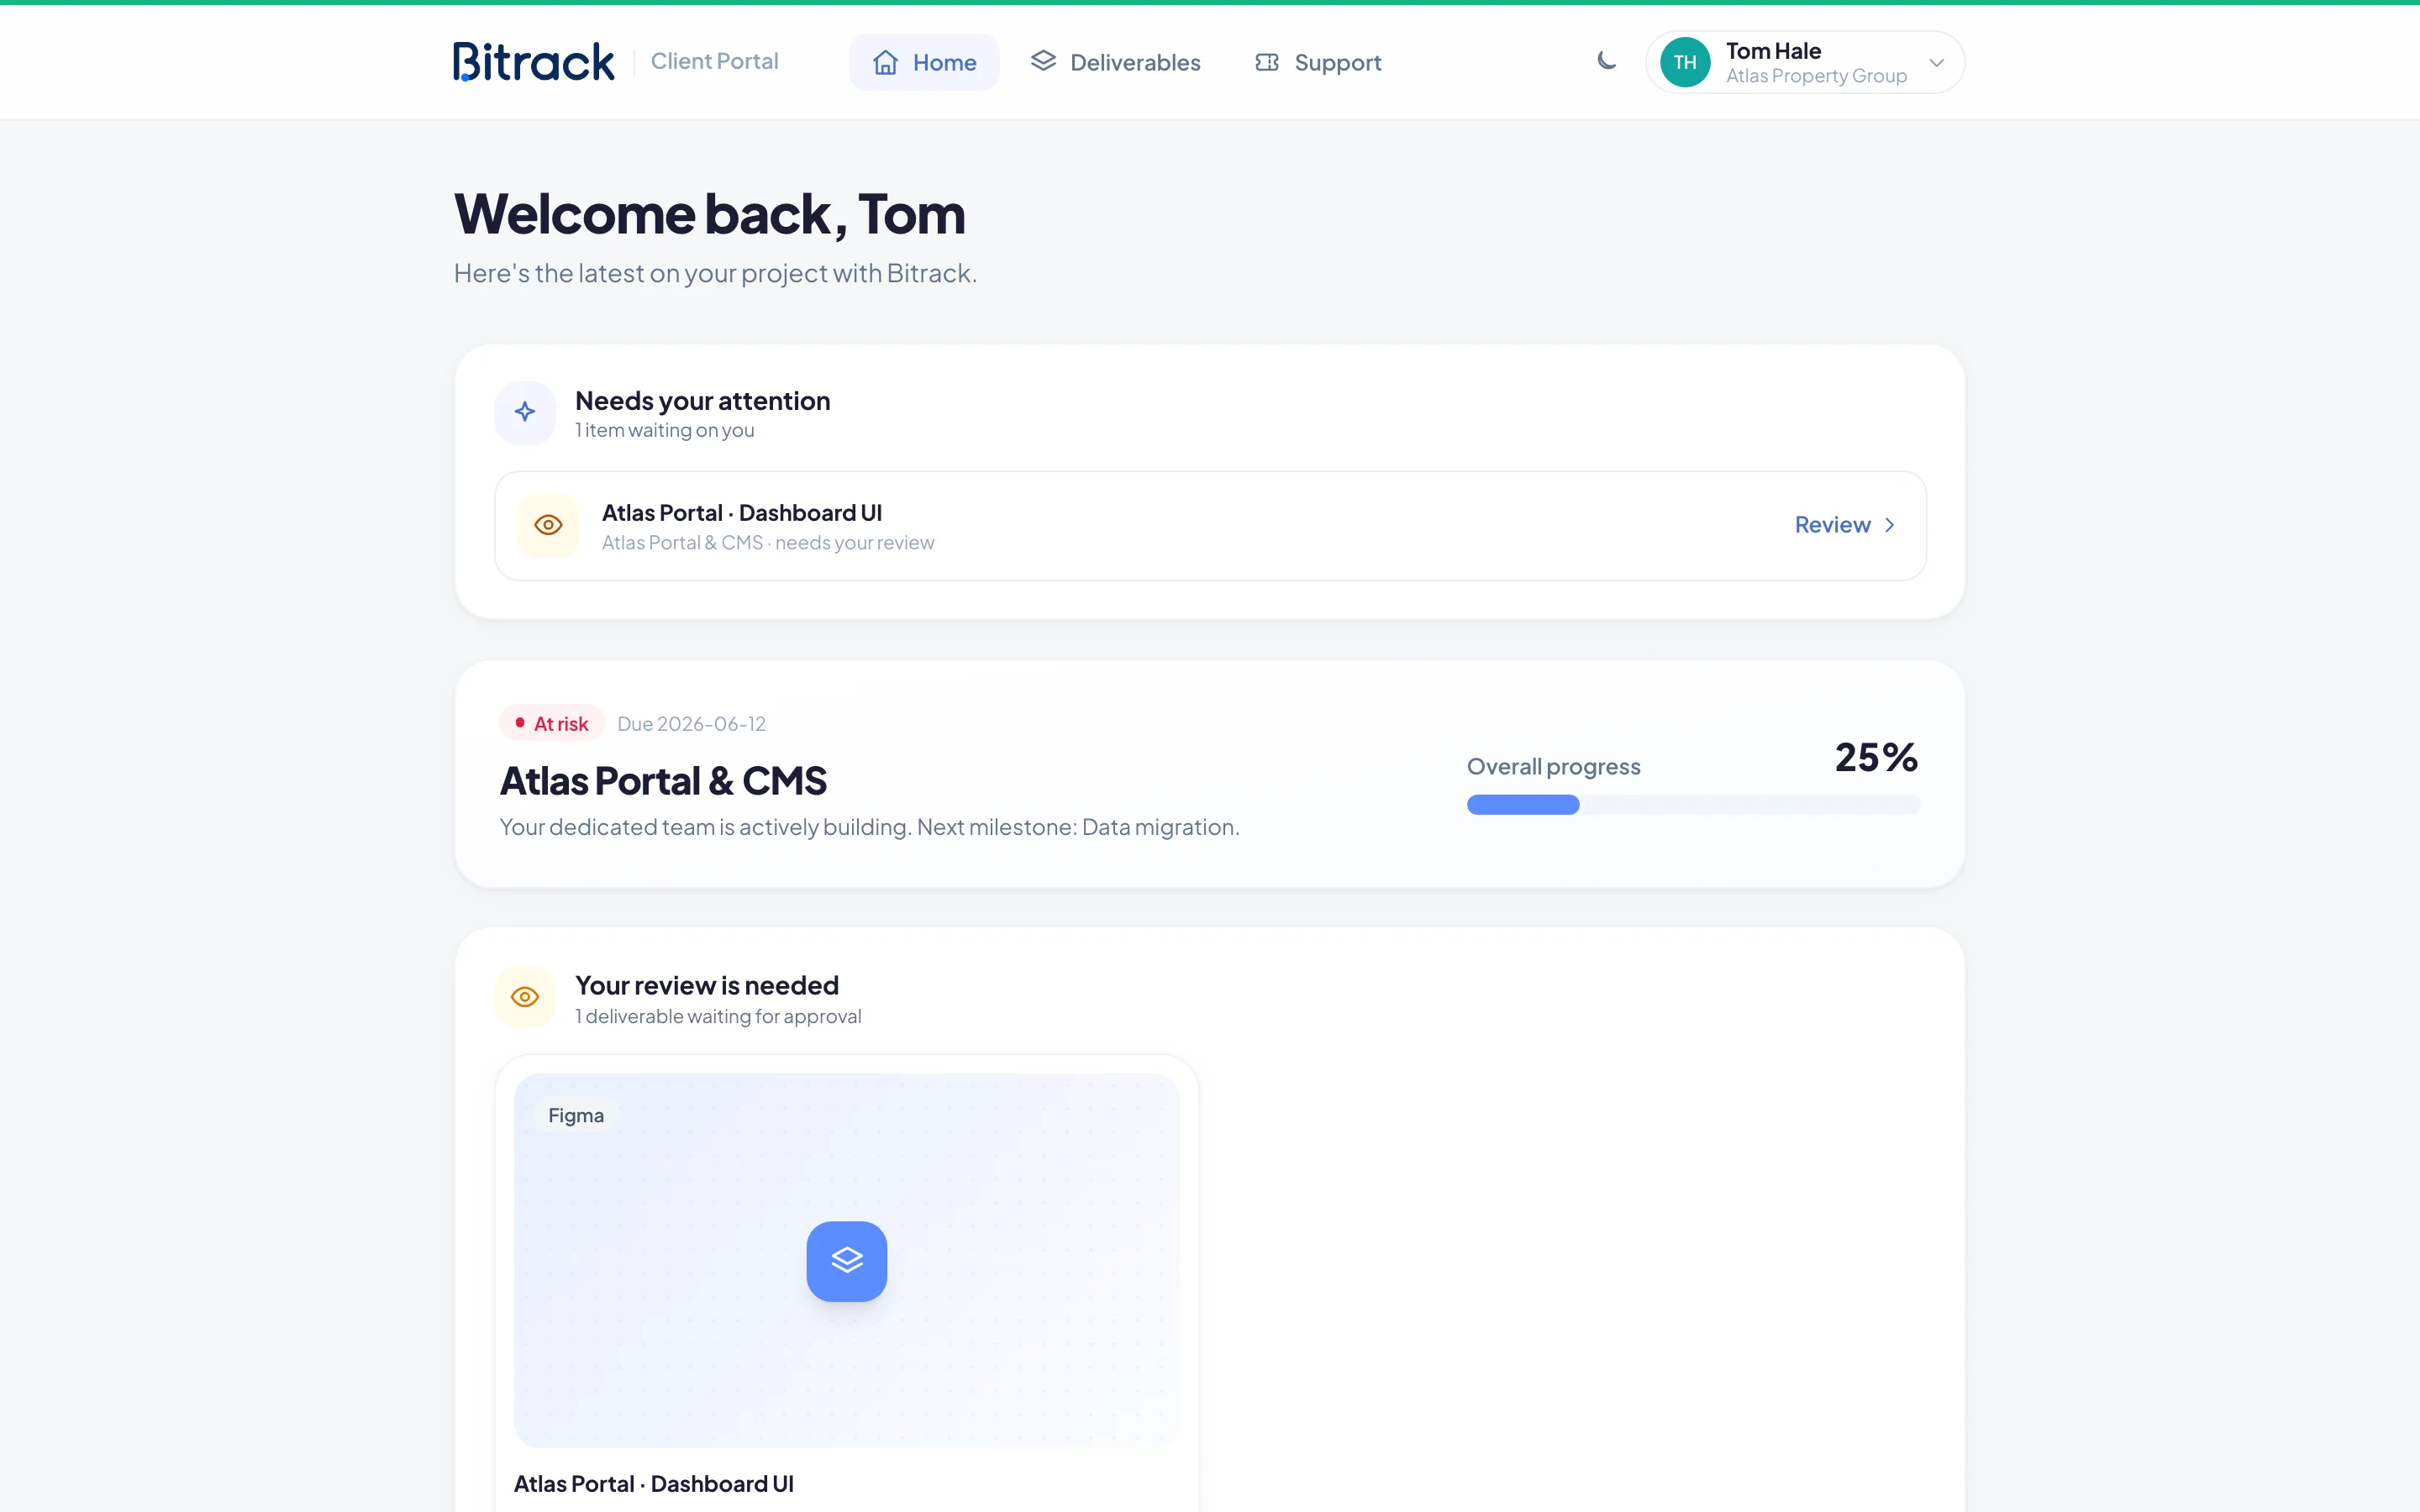The height and width of the screenshot is (1512, 2420).
Task: Click the At risk status badge
Action: 552,723
